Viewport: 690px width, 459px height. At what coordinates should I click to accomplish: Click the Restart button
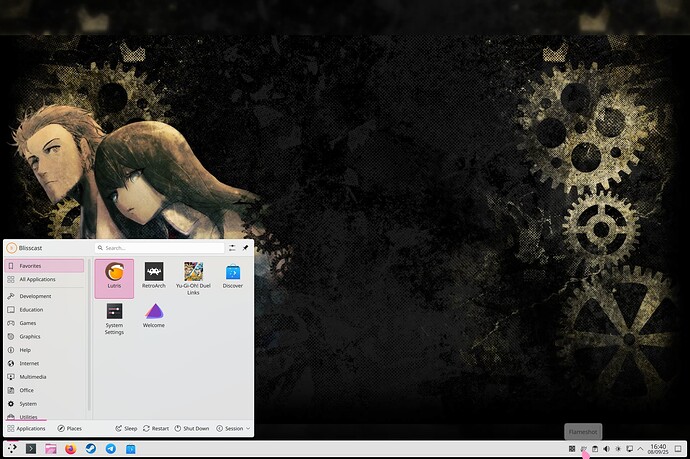(x=156, y=428)
